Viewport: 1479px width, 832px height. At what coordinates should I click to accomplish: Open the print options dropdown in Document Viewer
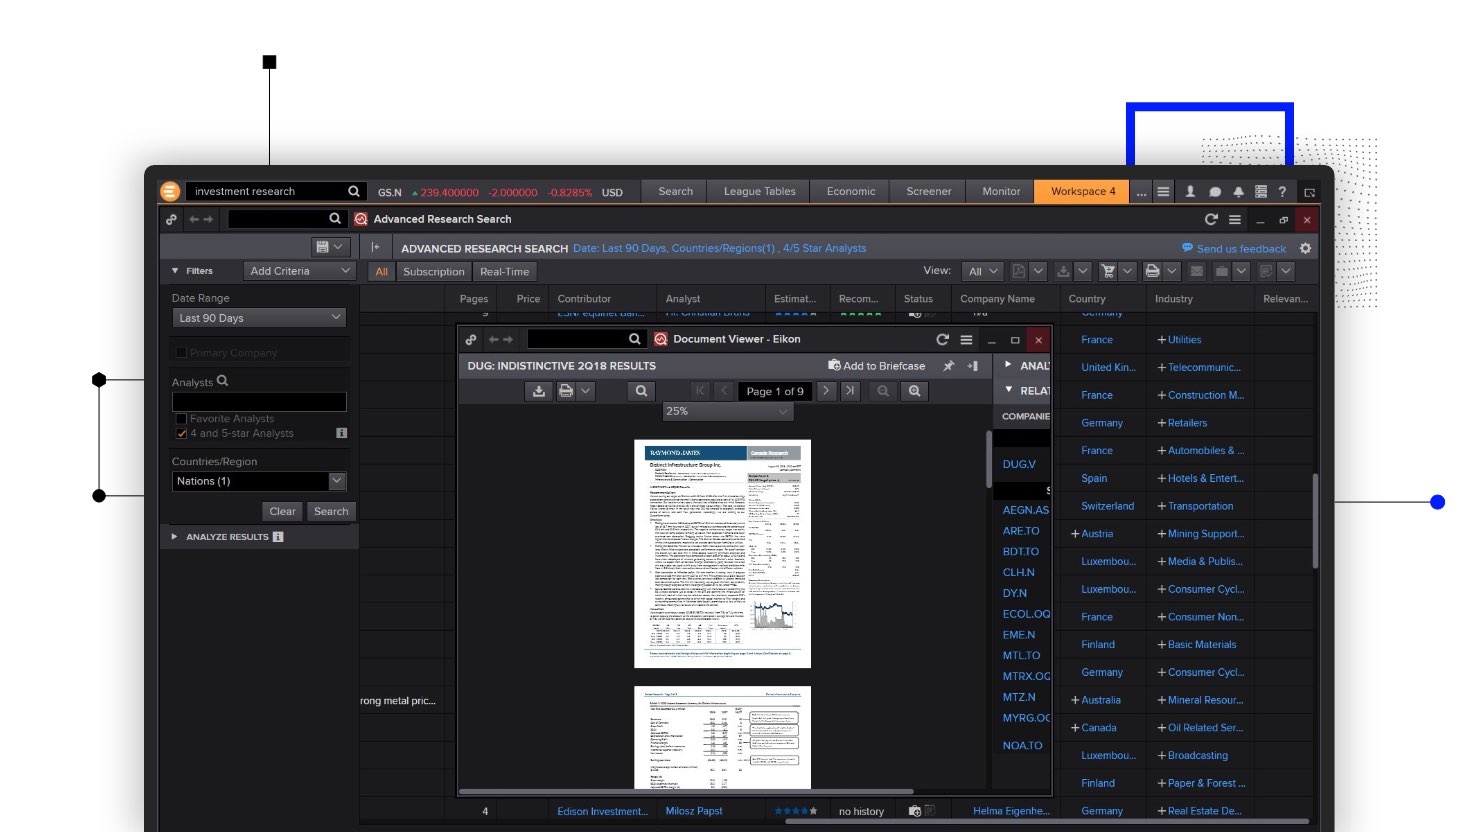(586, 391)
